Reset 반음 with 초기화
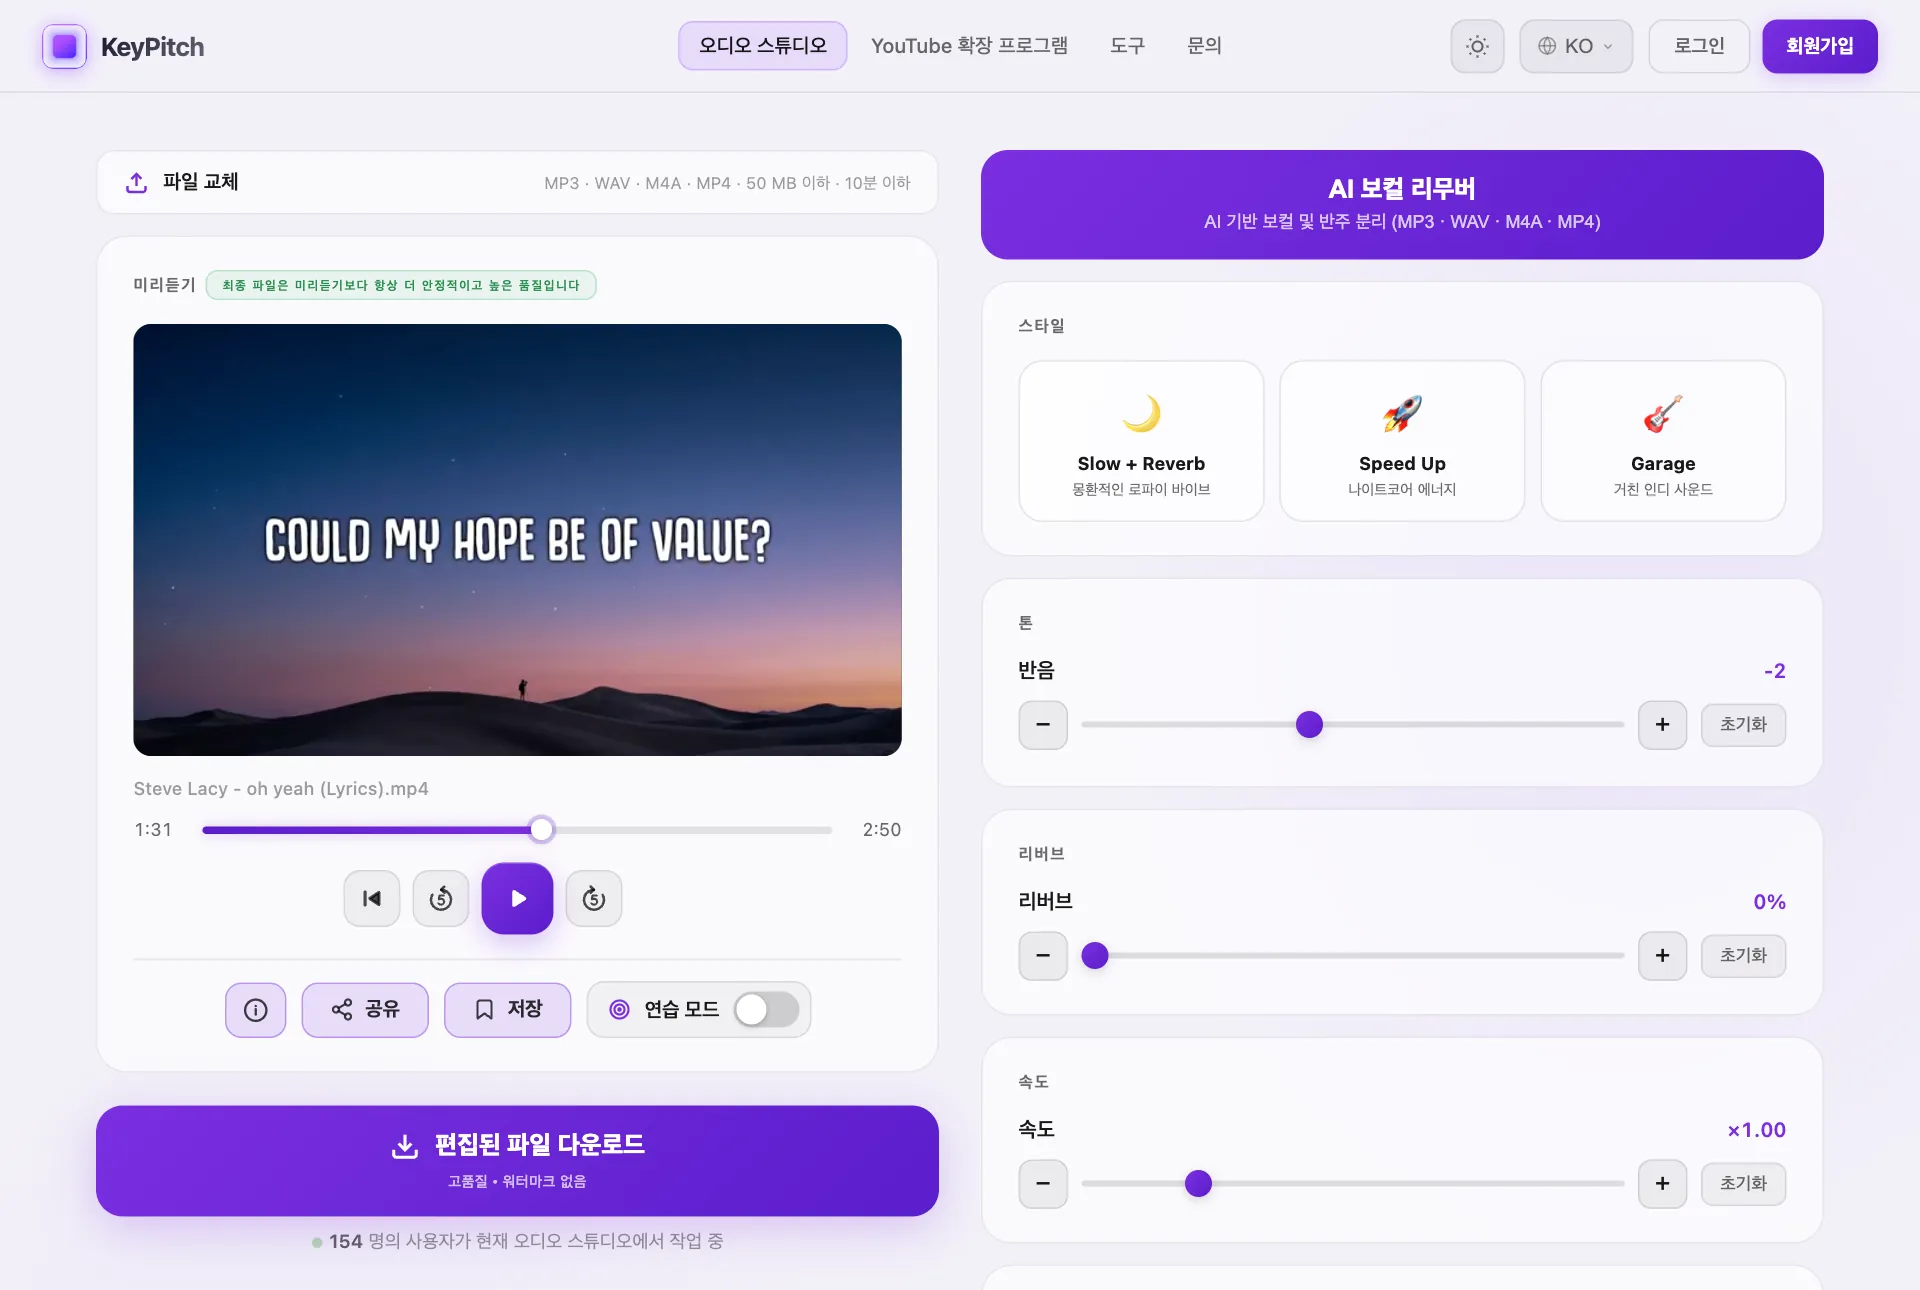Viewport: 1920px width, 1290px height. (1744, 725)
